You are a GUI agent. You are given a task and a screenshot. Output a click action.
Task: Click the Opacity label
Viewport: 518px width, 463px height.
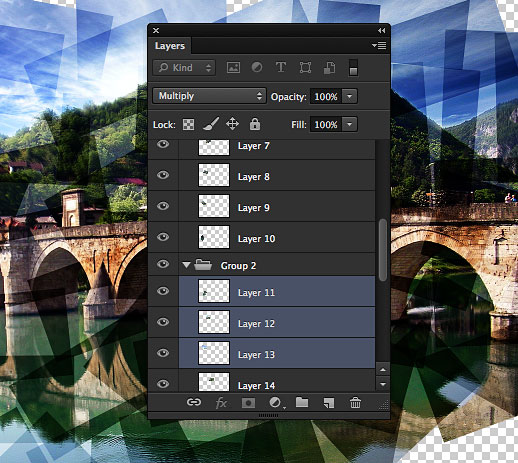tap(288, 97)
